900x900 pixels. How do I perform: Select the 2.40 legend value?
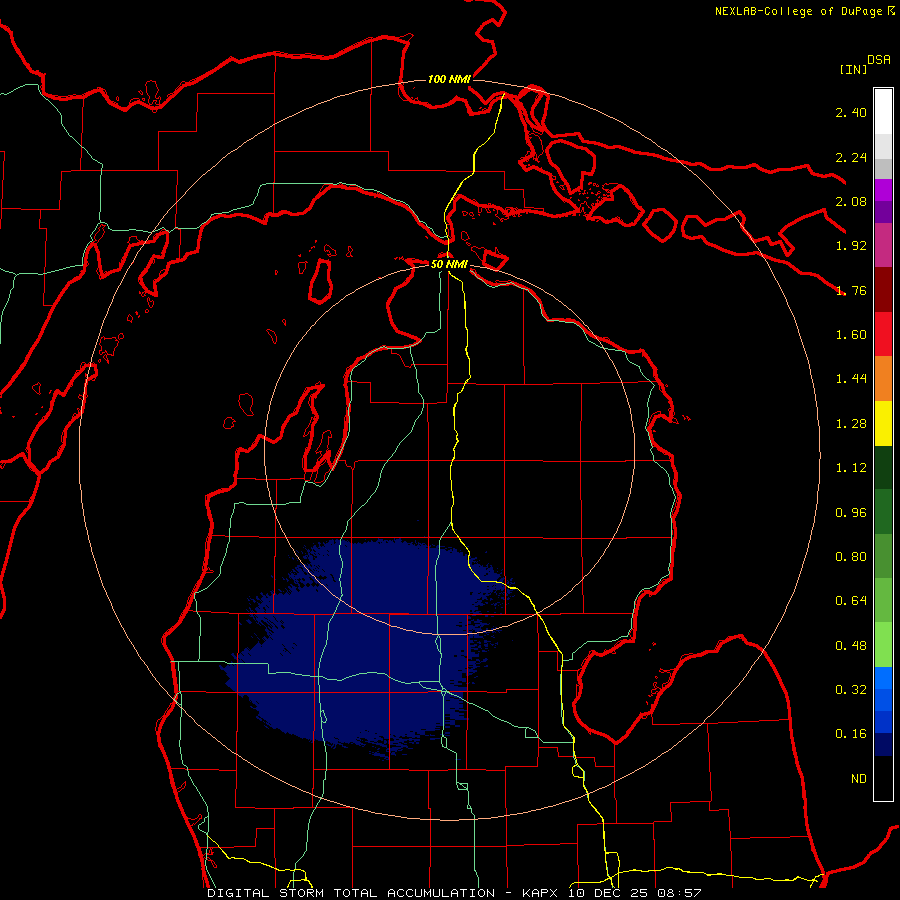click(851, 112)
